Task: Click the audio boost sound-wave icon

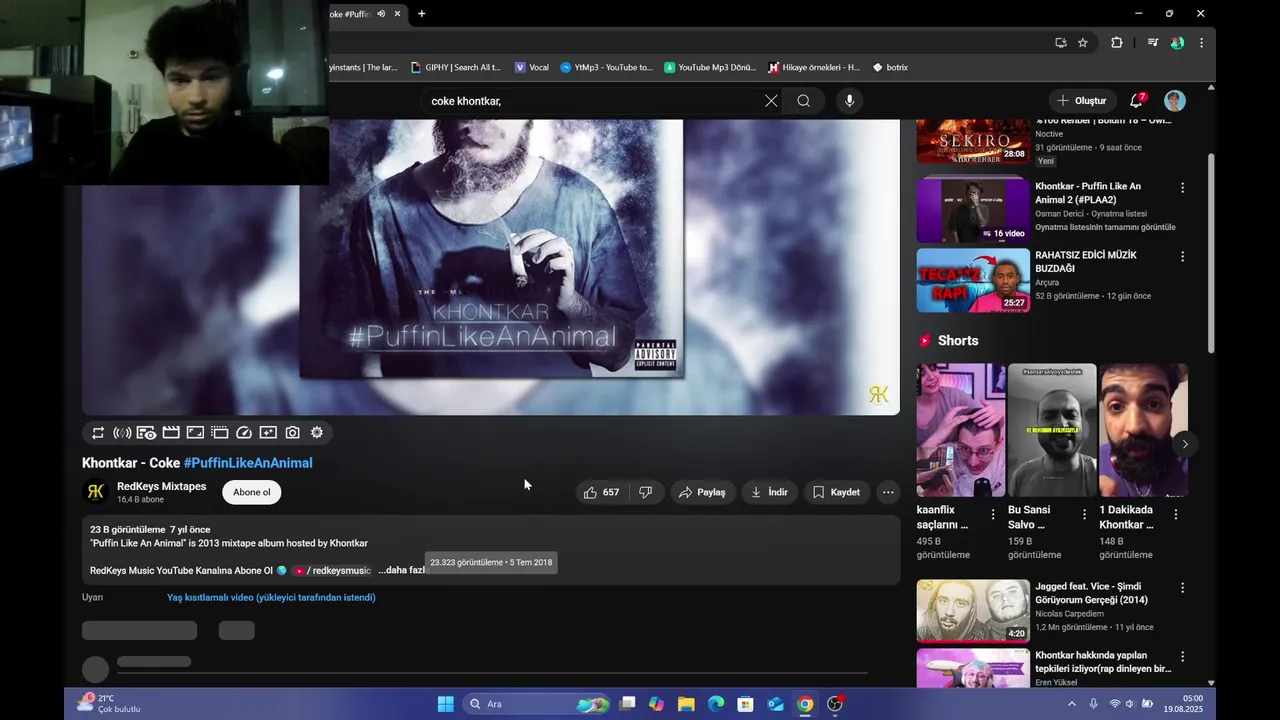Action: pyautogui.click(x=122, y=433)
